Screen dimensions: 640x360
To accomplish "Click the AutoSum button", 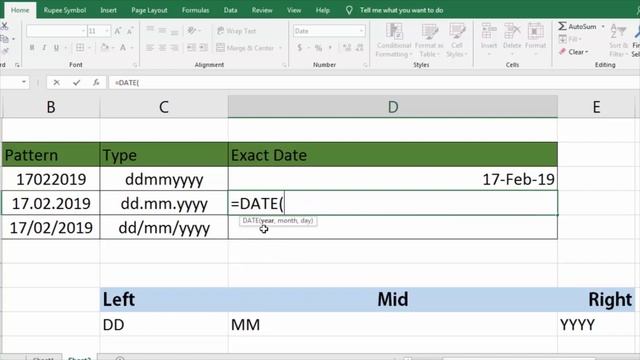I will click(x=577, y=27).
